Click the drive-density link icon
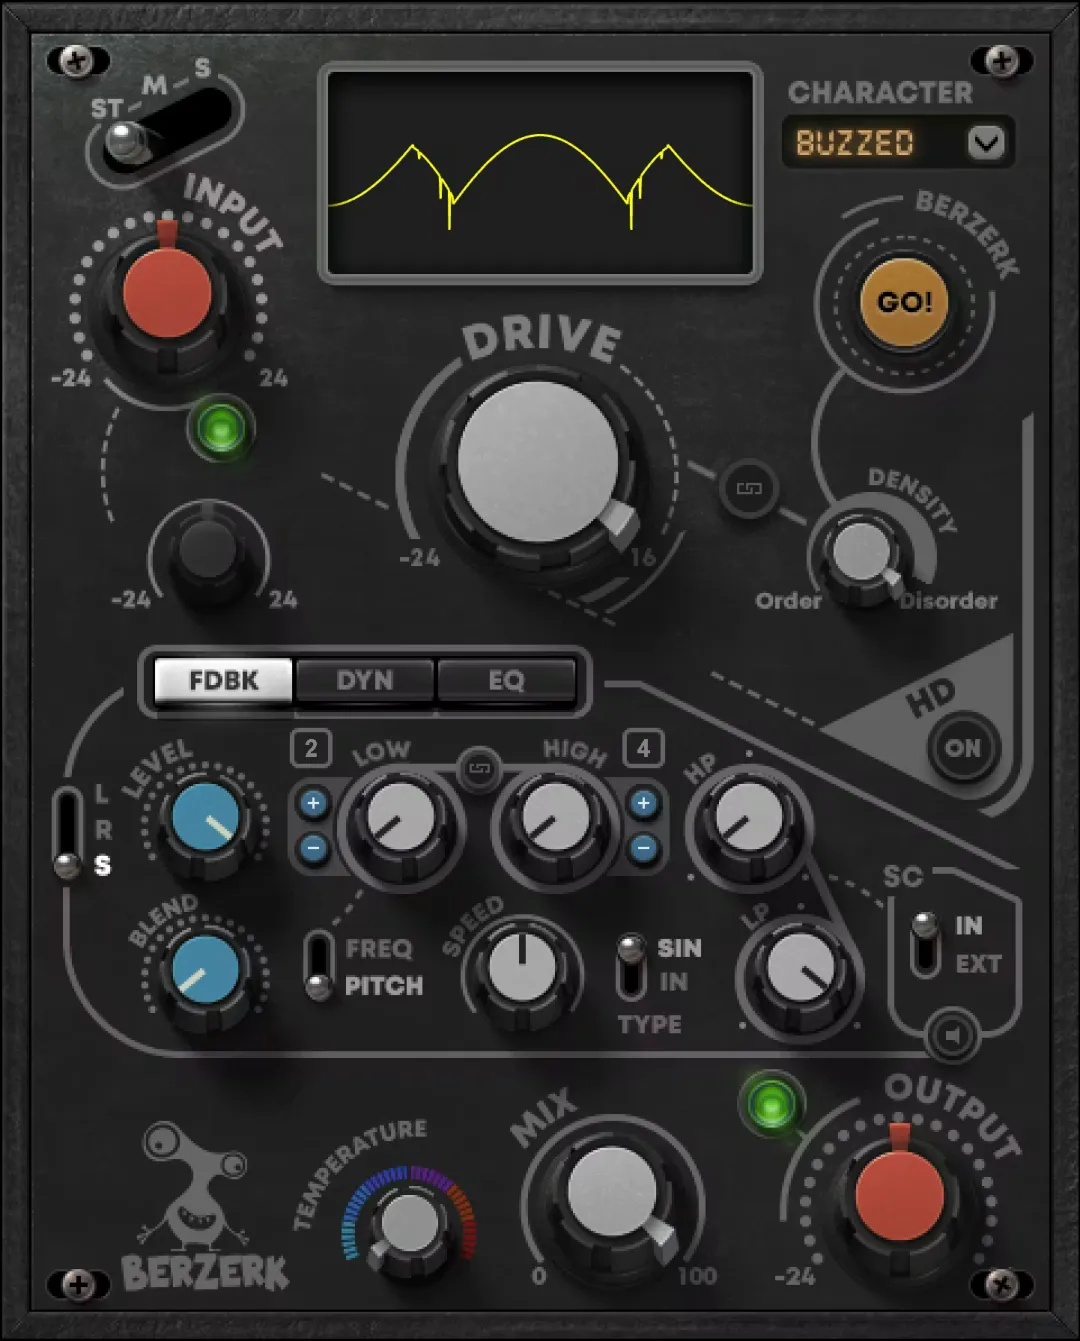Screen dimensions: 1080x1341 tap(749, 488)
